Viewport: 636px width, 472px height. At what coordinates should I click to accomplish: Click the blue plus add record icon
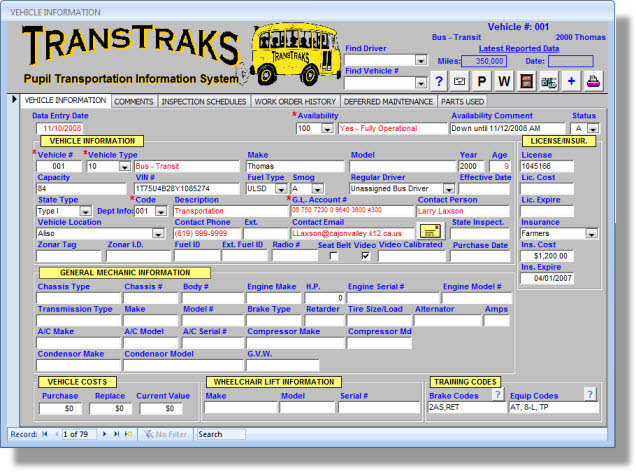click(x=571, y=82)
